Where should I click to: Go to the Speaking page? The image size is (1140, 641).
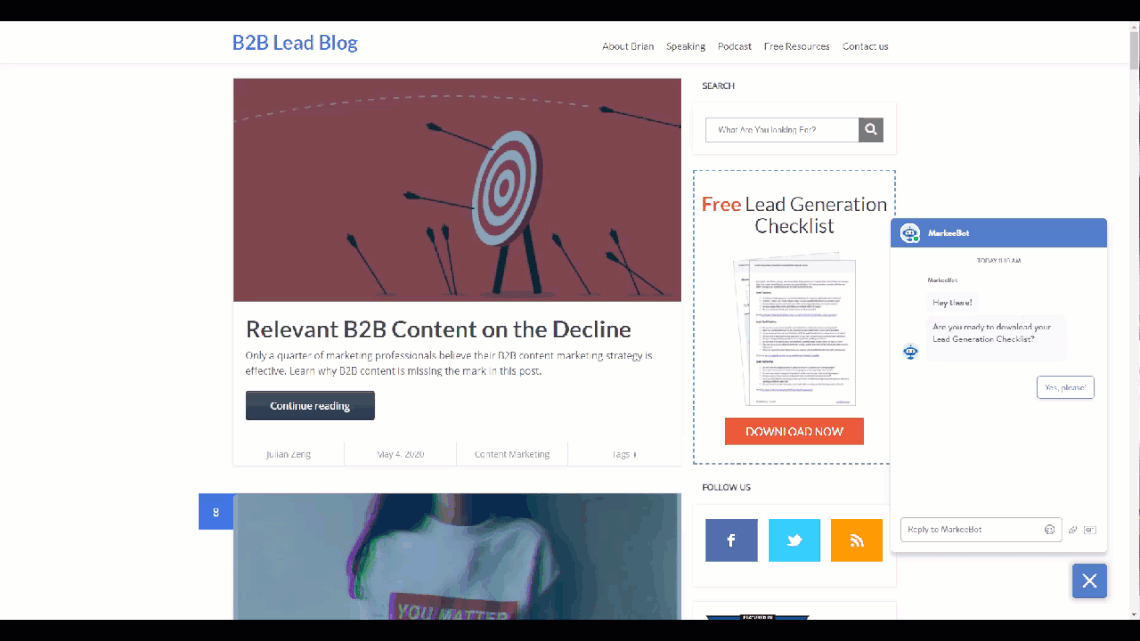pyautogui.click(x=686, y=47)
